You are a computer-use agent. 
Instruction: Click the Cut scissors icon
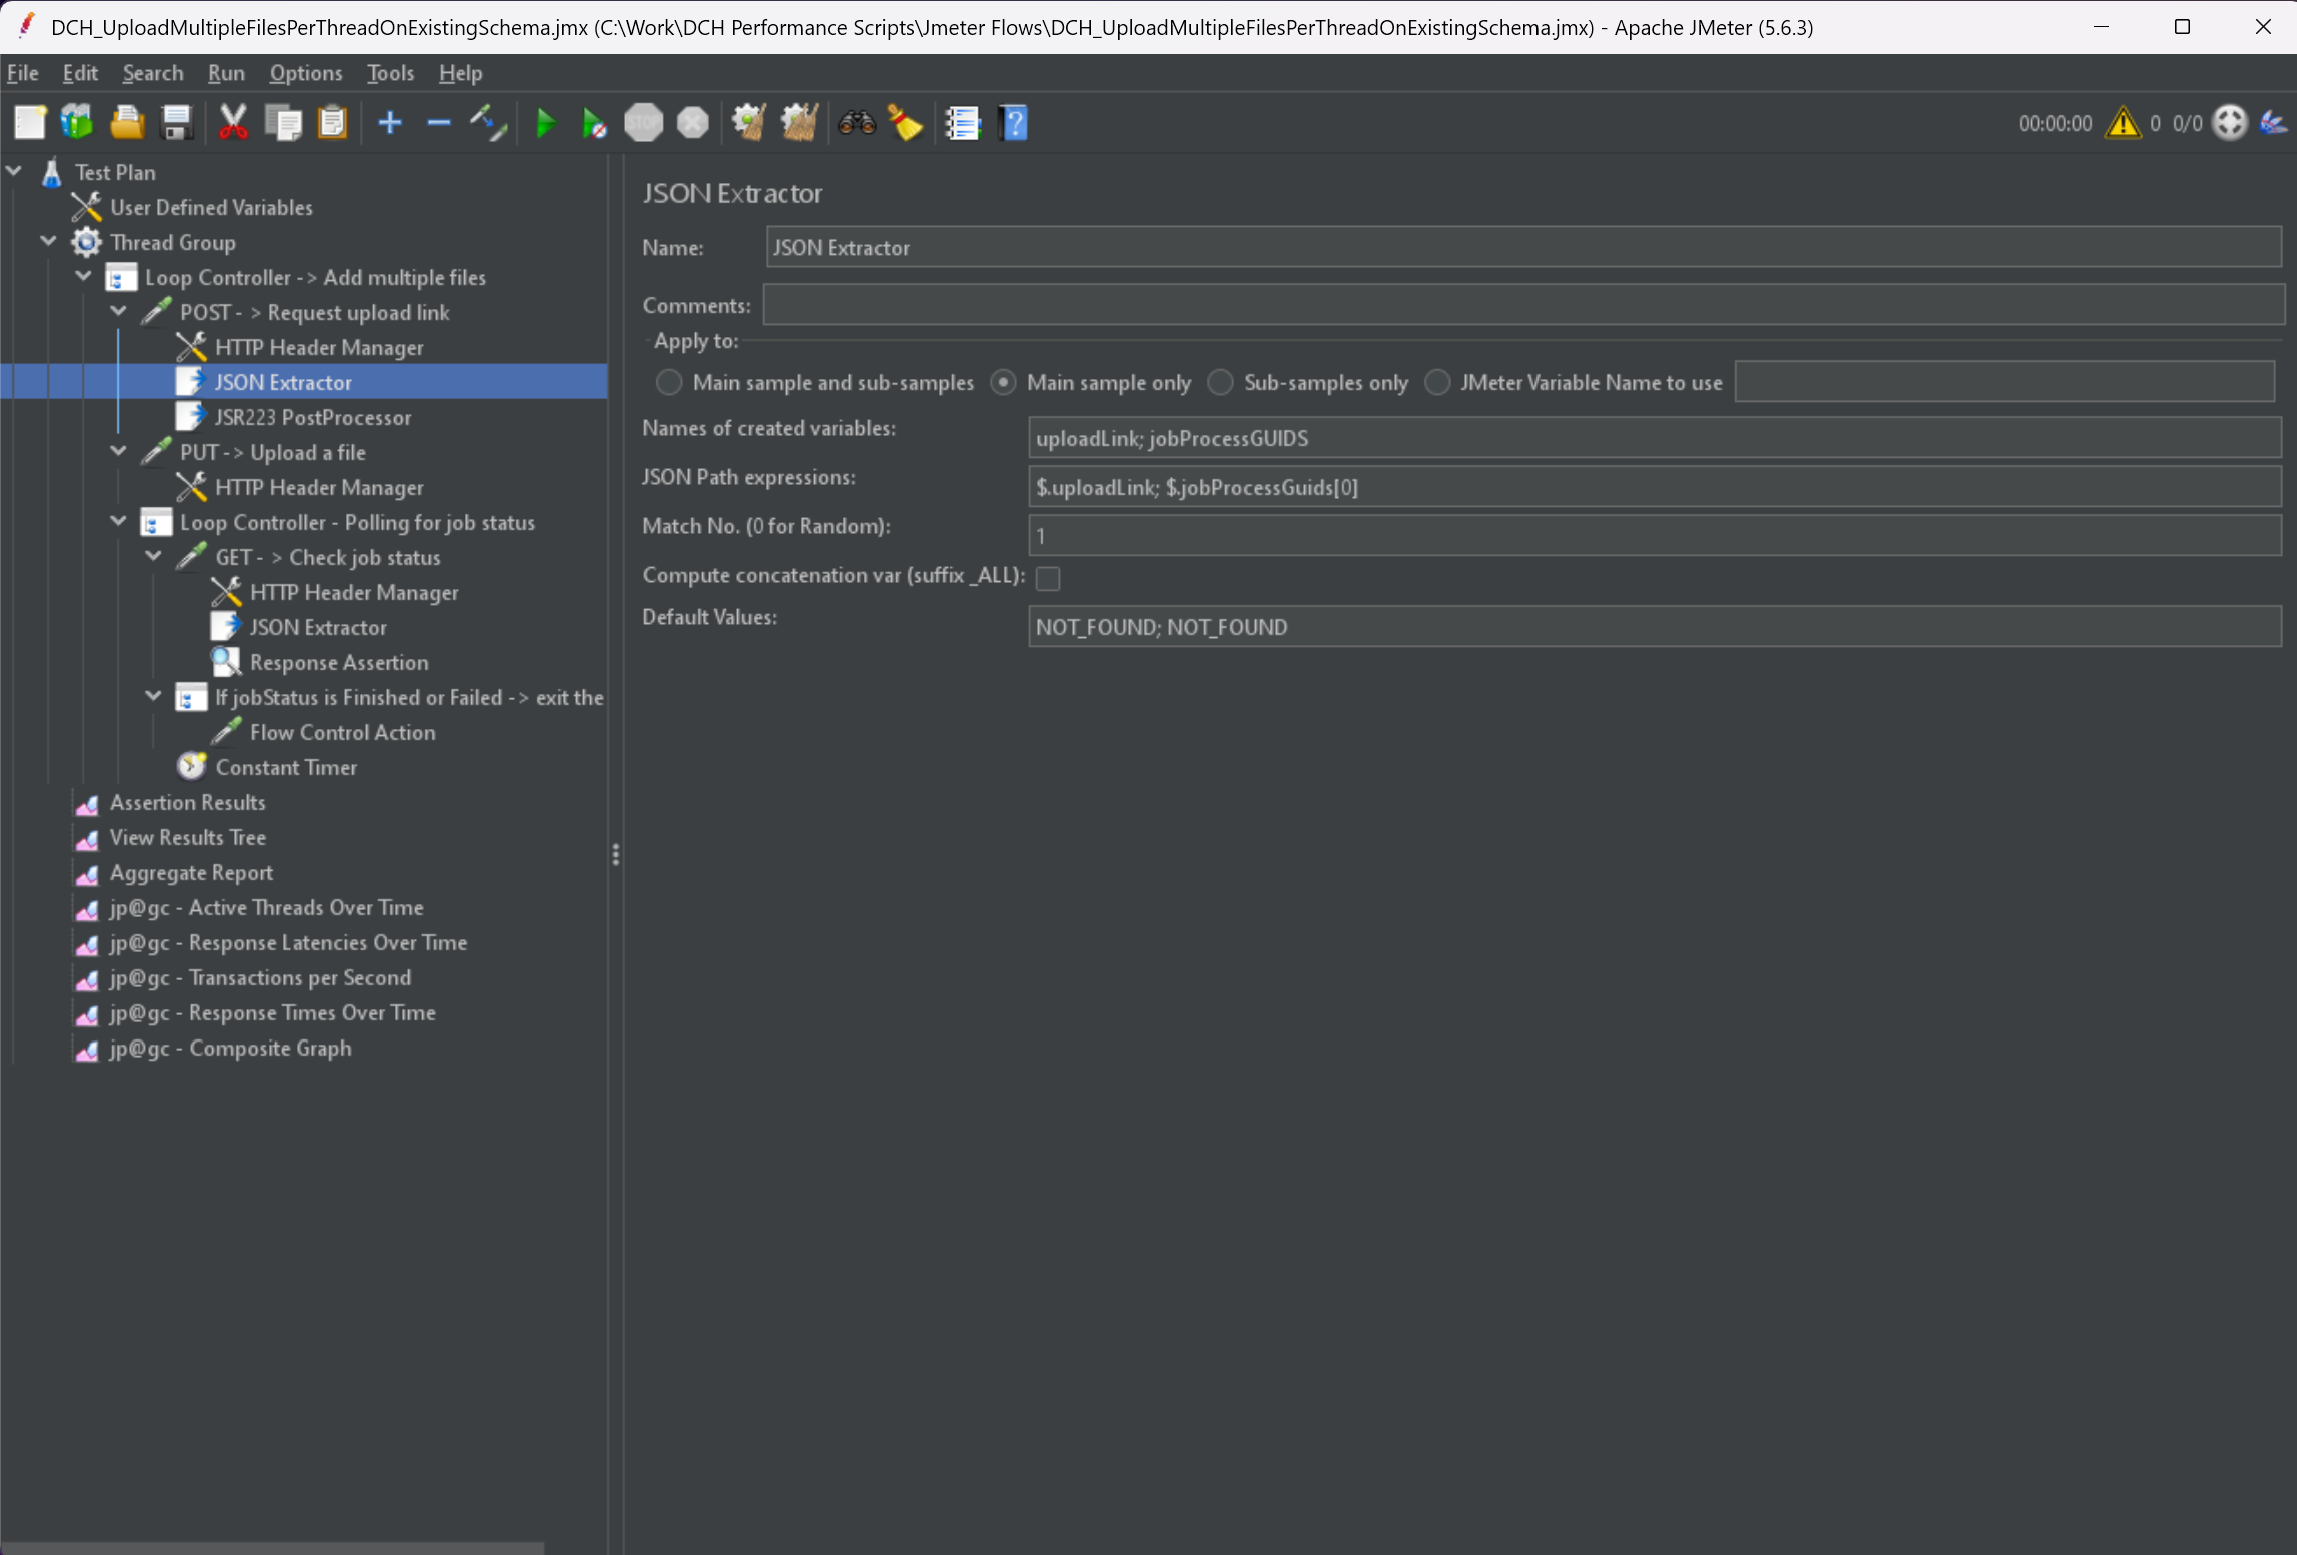coord(233,123)
